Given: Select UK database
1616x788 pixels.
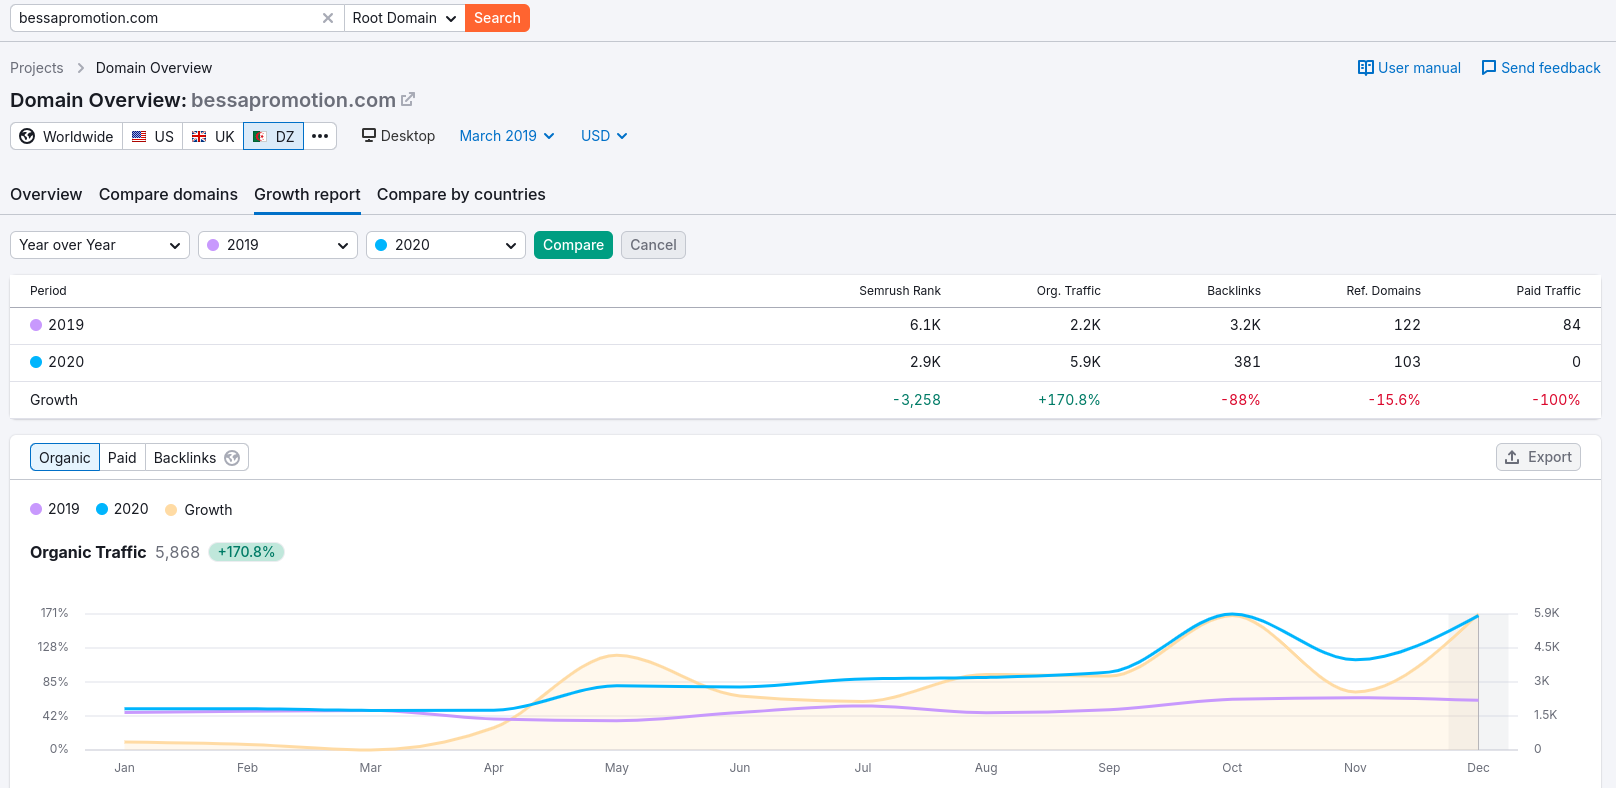Looking at the screenshot, I should click(213, 136).
